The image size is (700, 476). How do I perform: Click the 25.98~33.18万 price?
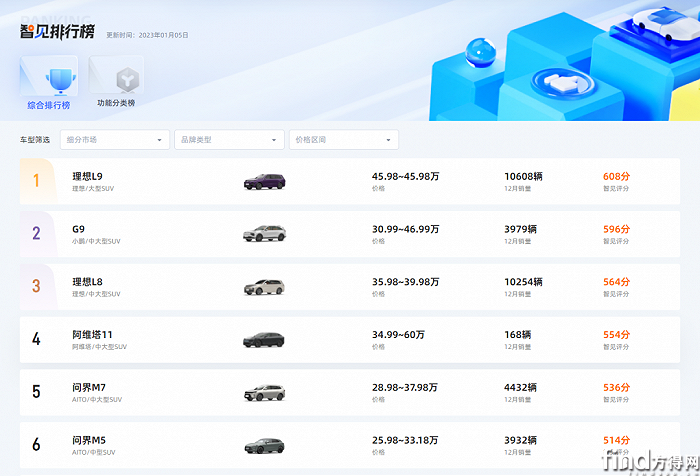pos(405,440)
